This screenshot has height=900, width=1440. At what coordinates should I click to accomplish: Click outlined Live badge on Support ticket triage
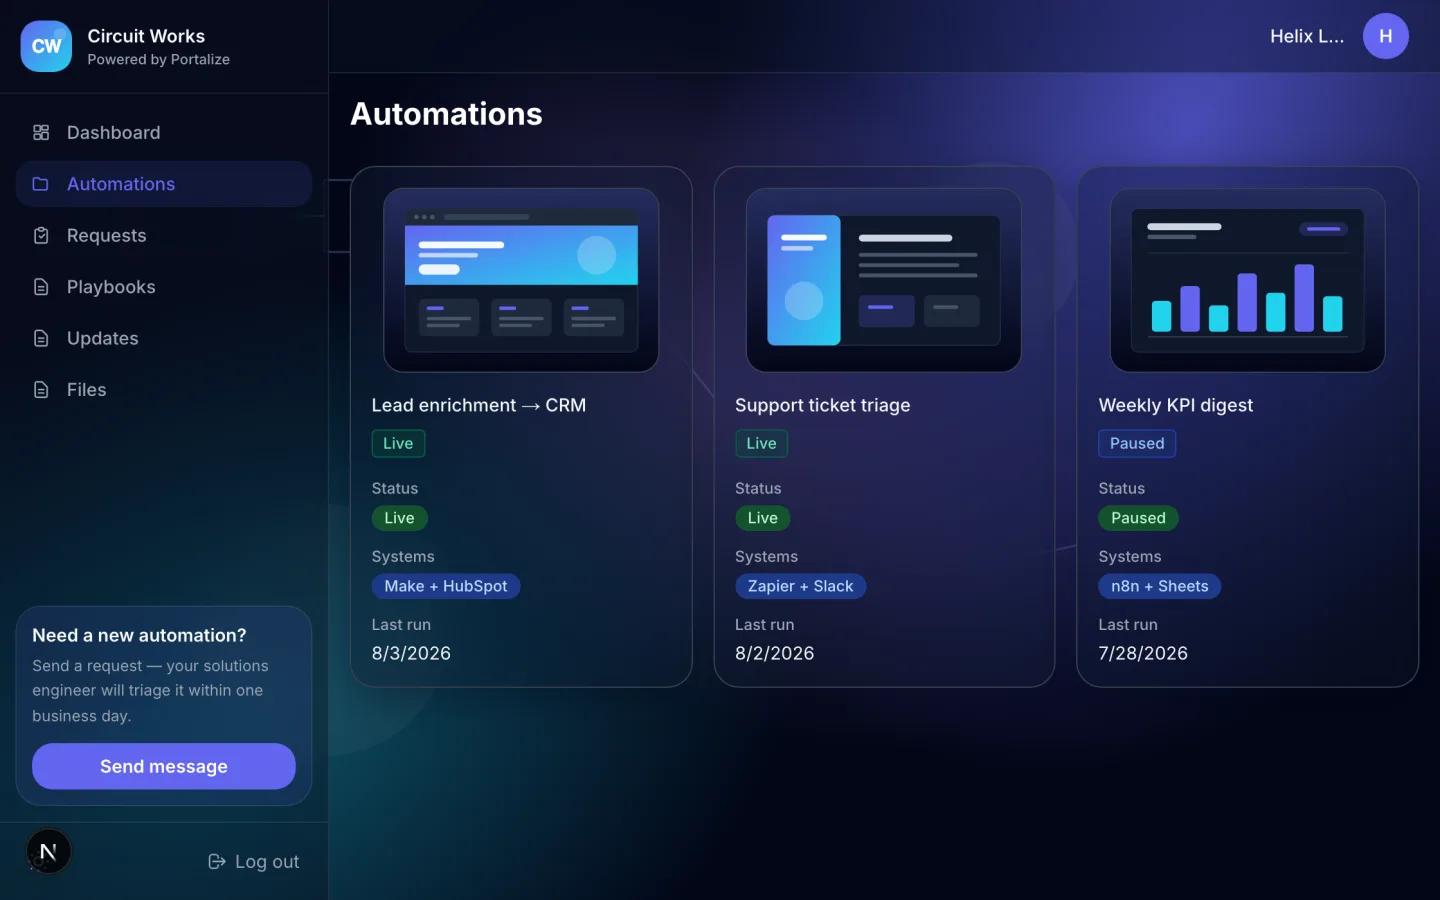pyautogui.click(x=761, y=443)
